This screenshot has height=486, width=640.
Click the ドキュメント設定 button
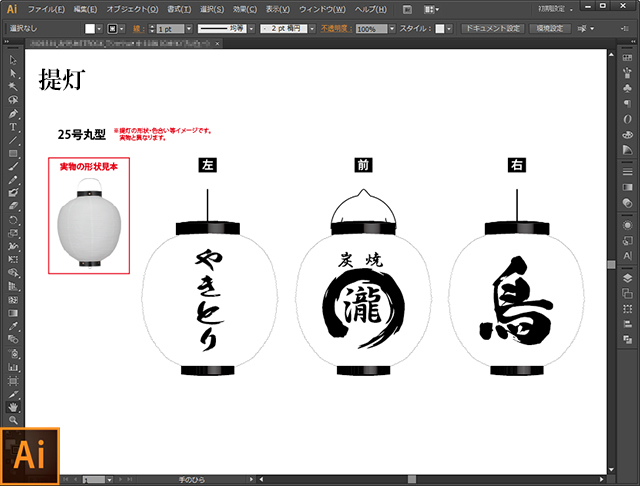(x=491, y=29)
